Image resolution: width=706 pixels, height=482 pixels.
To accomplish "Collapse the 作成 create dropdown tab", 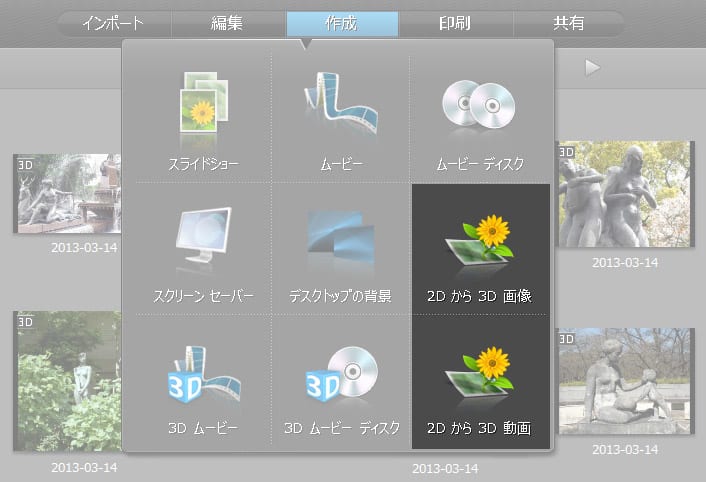I will click(x=342, y=23).
